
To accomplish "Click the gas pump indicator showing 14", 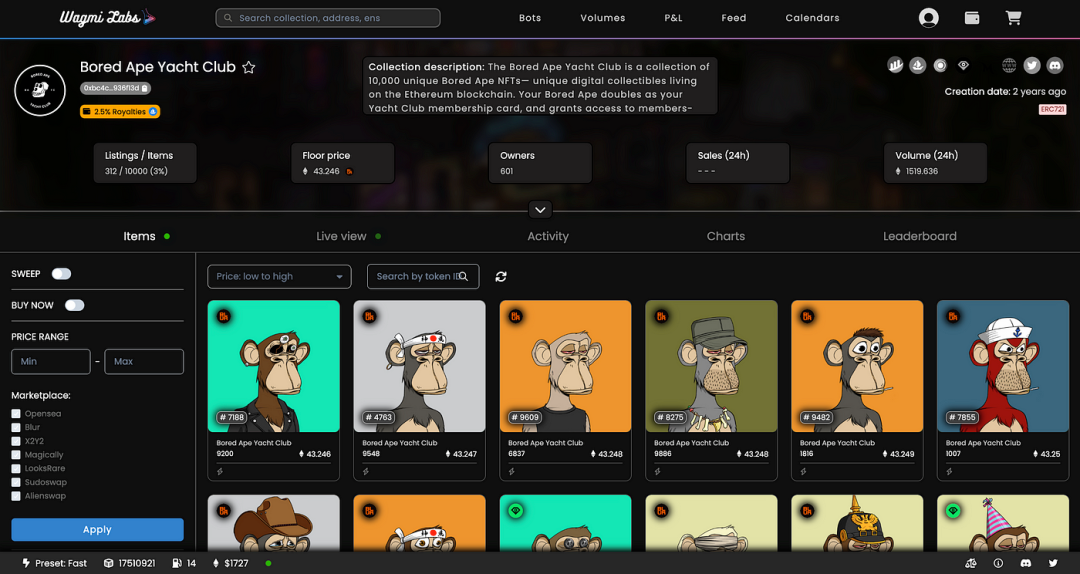I will click(184, 563).
